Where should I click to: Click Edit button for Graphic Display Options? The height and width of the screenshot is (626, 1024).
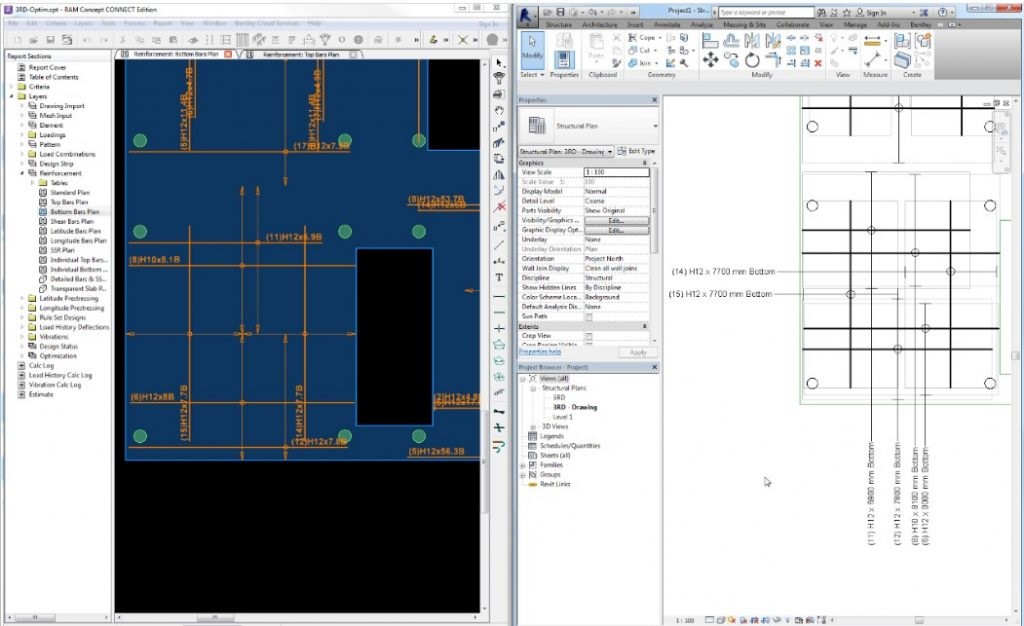pyautogui.click(x=616, y=230)
